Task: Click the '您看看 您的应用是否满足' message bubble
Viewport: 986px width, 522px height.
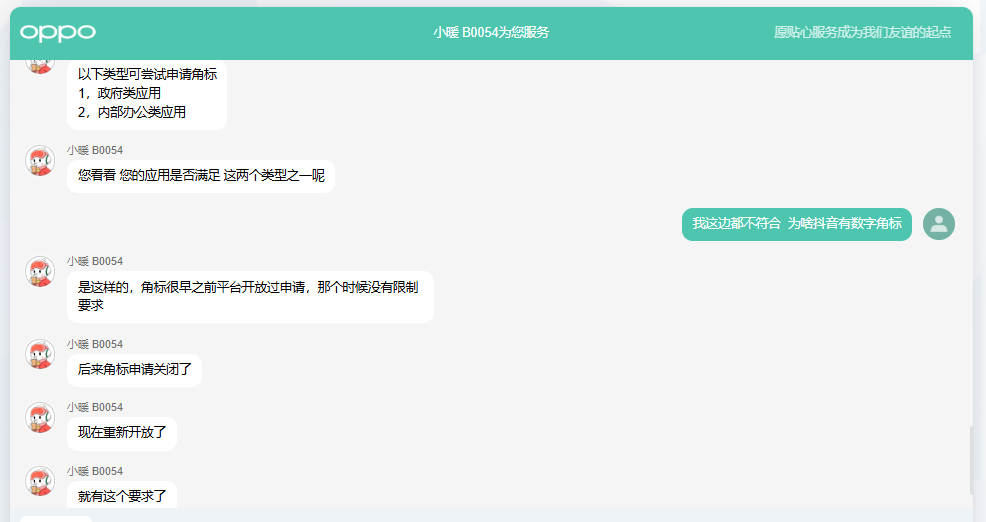Action: 200,176
